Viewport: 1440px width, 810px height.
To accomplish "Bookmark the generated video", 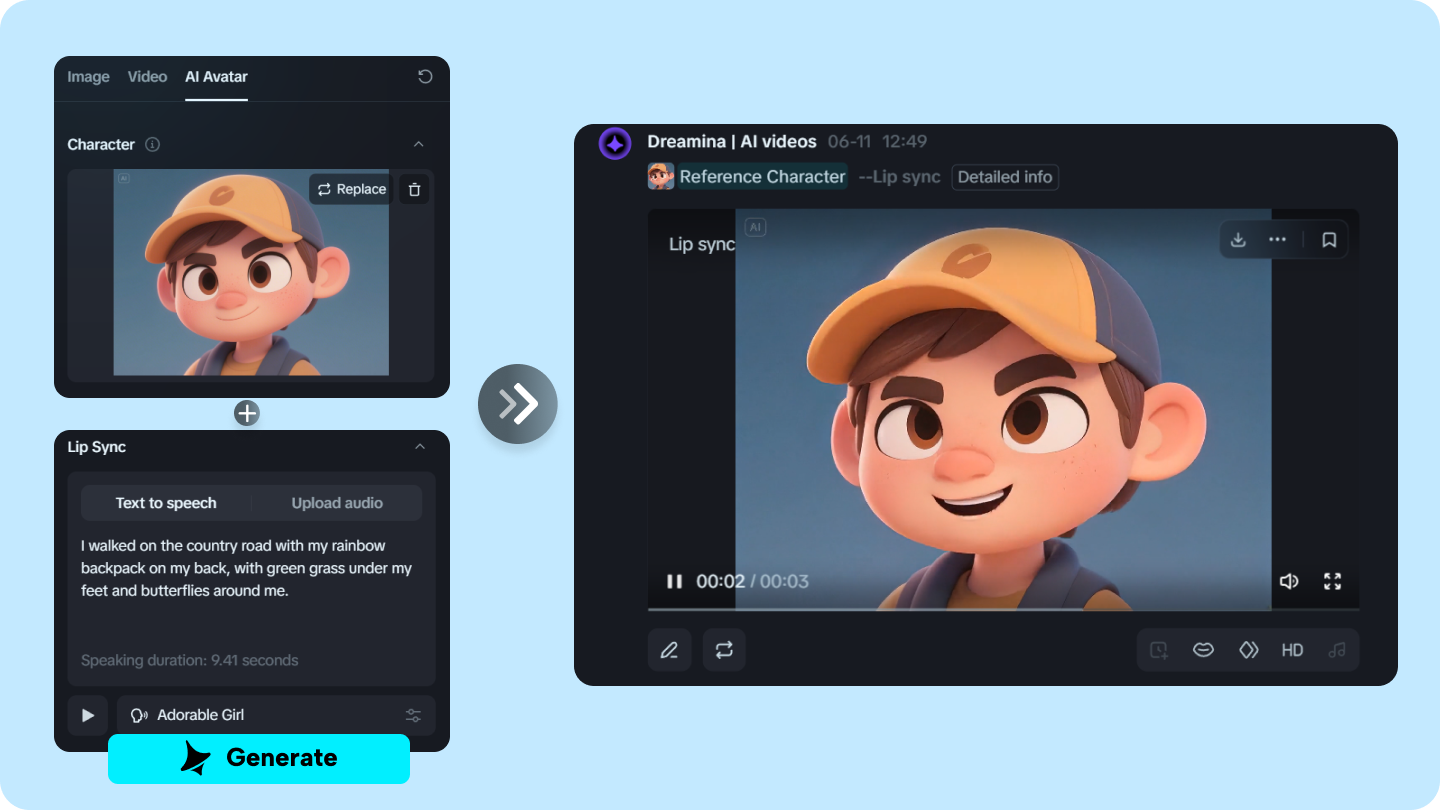I will [x=1329, y=240].
